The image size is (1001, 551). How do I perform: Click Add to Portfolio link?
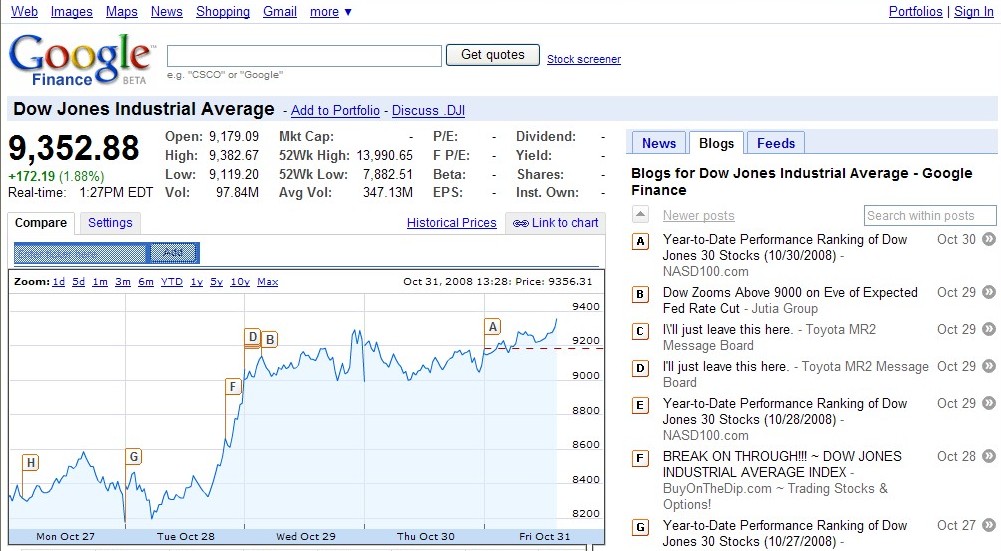tap(335, 110)
